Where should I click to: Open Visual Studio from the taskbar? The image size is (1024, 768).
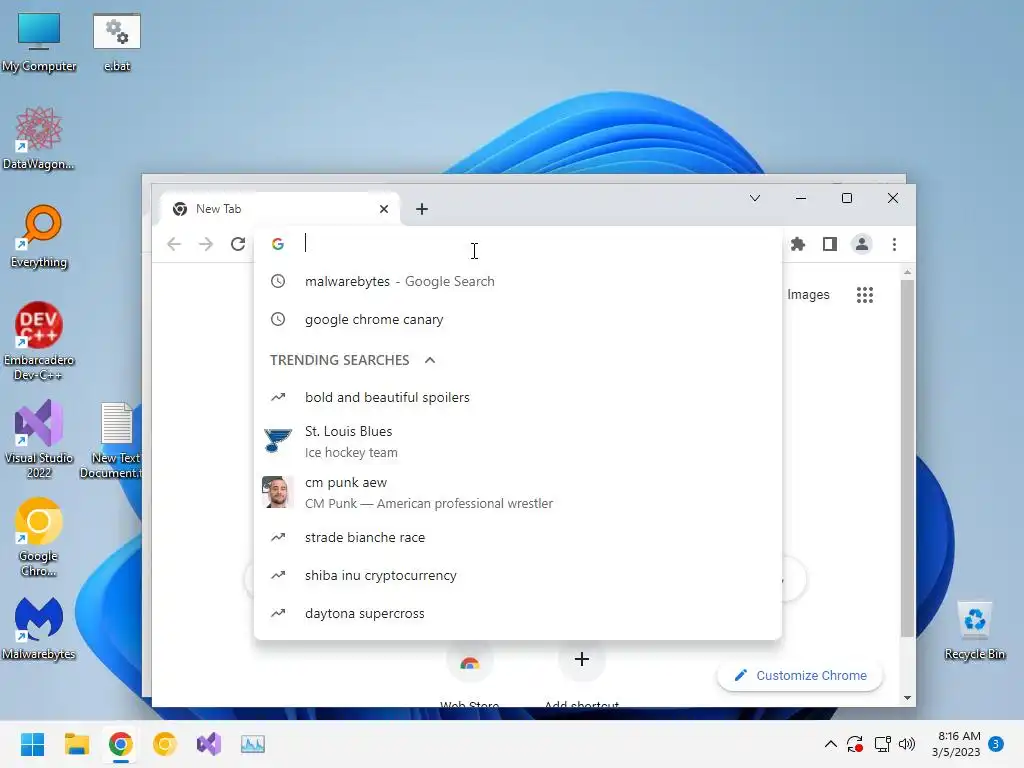point(209,744)
